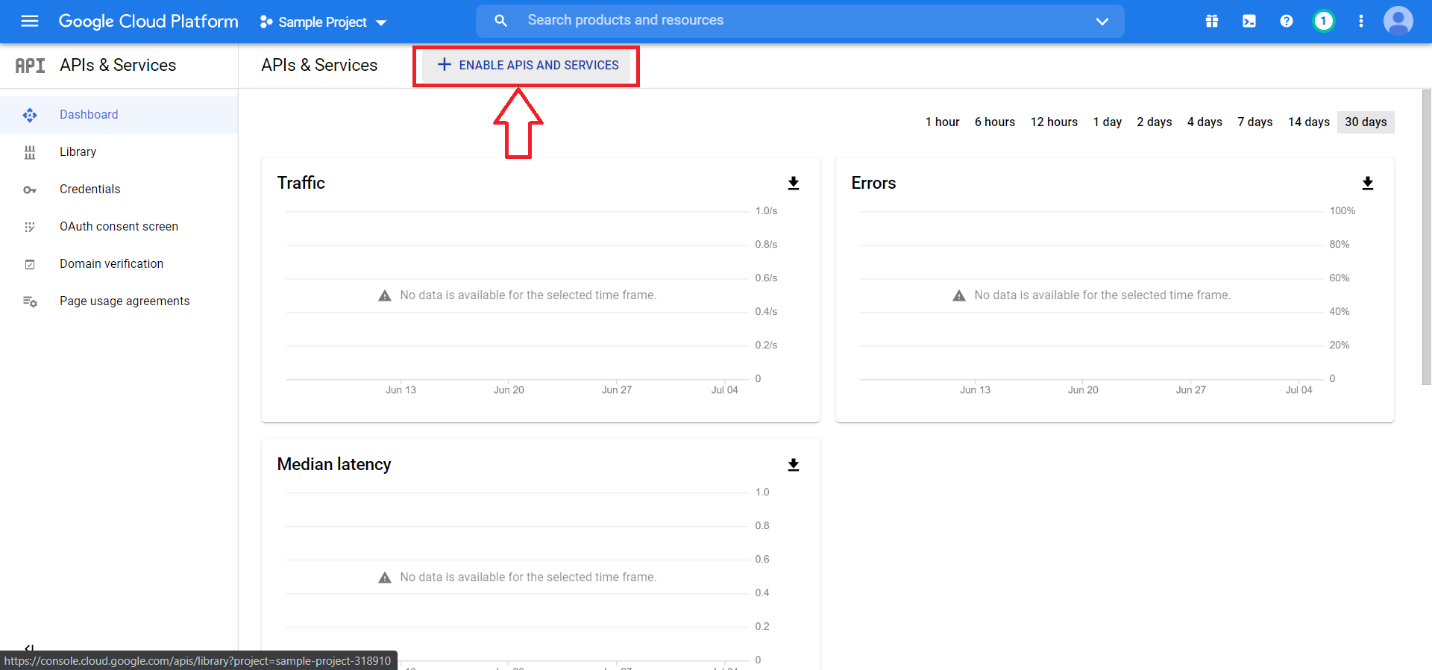Select the 30 days time range

pos(1366,122)
